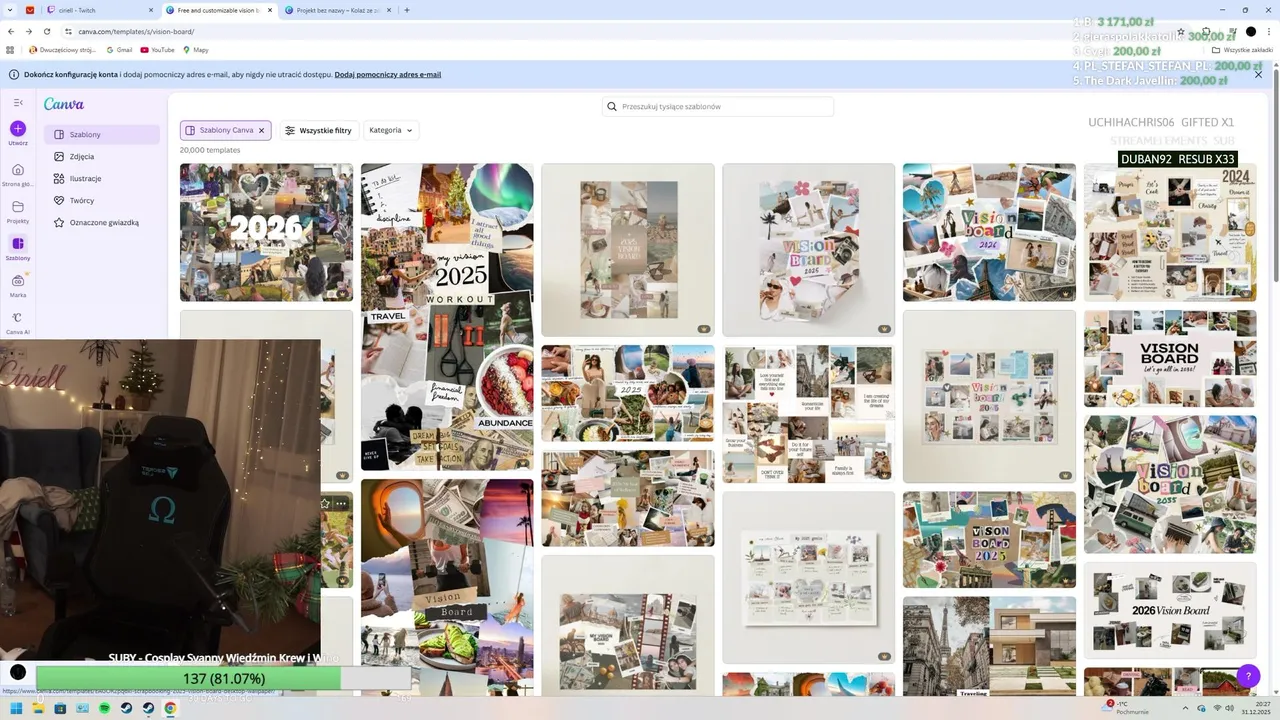Open the Chrome three-dot menu

coord(1269,31)
